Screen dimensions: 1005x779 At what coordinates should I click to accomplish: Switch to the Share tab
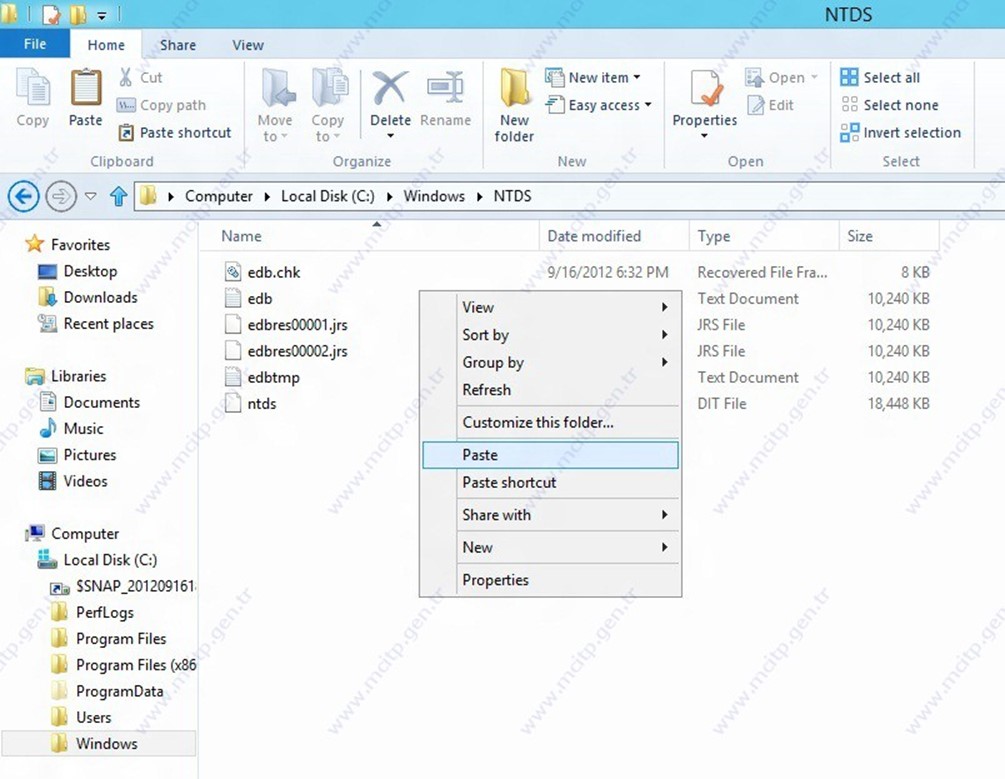[x=178, y=45]
